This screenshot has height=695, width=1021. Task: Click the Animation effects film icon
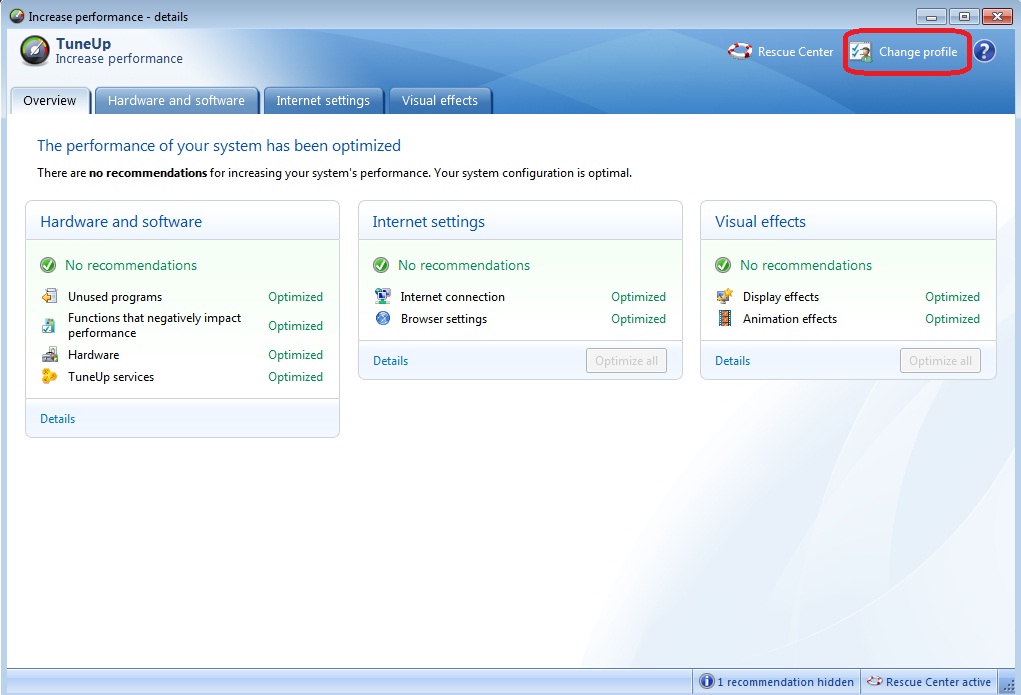725,319
